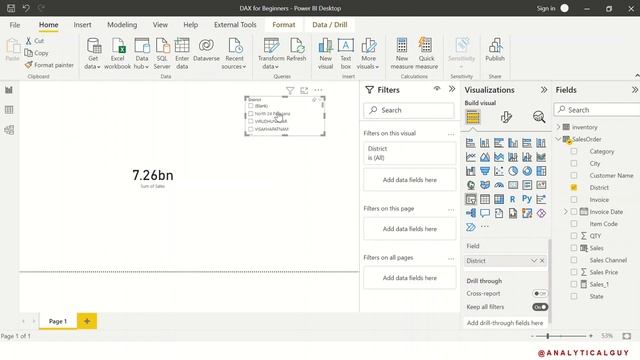Toggle Cross-report drill through
This screenshot has height=360, width=640.
pos(540,293)
